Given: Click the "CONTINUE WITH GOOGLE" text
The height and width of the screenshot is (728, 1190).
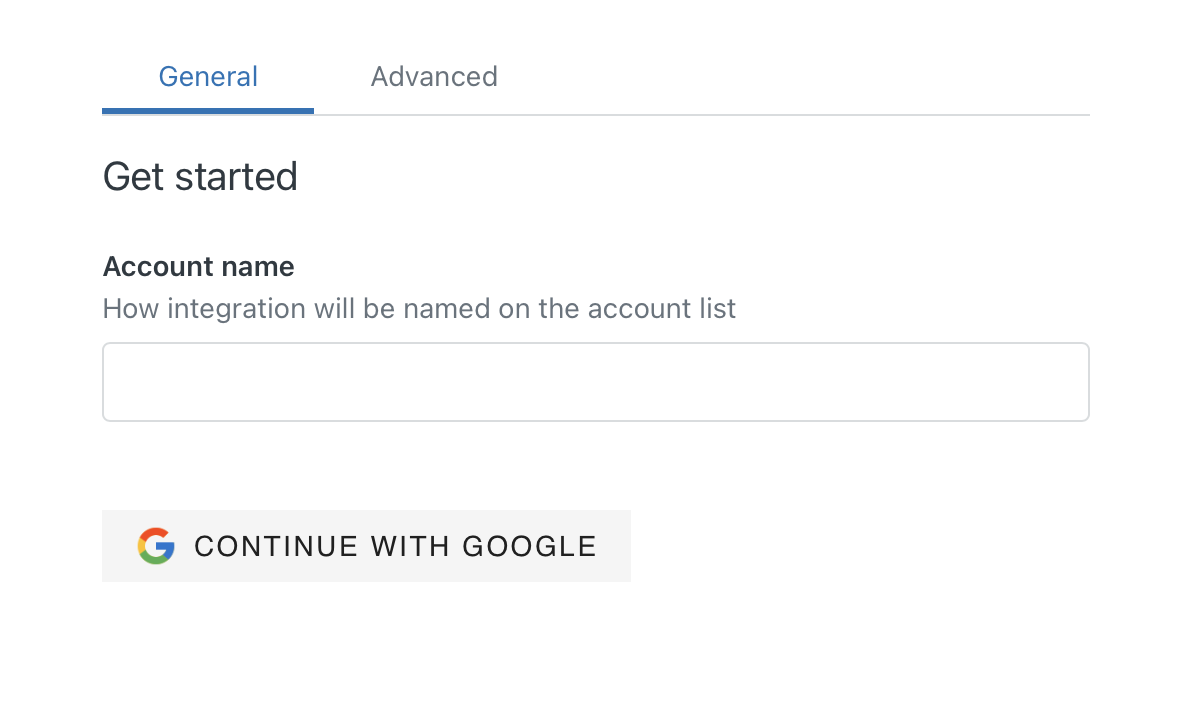Looking at the screenshot, I should click(x=395, y=546).
